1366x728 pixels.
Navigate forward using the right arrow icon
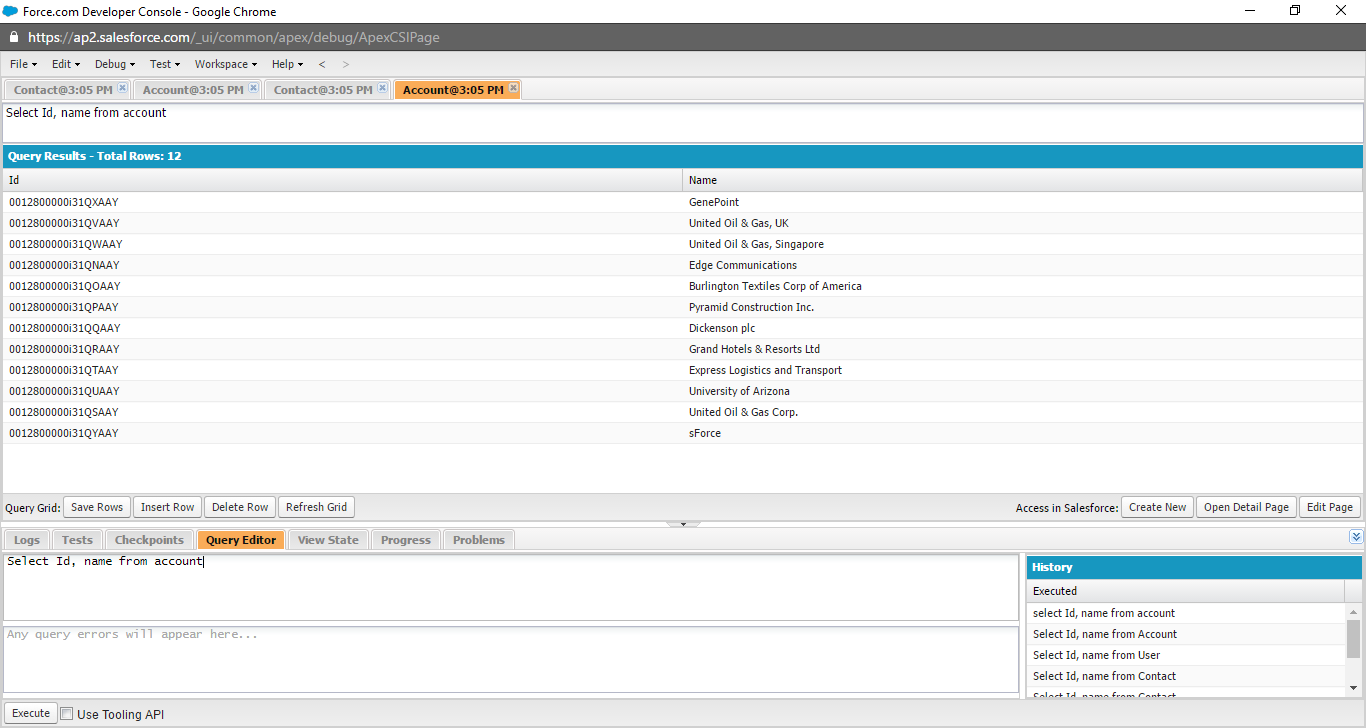(345, 63)
